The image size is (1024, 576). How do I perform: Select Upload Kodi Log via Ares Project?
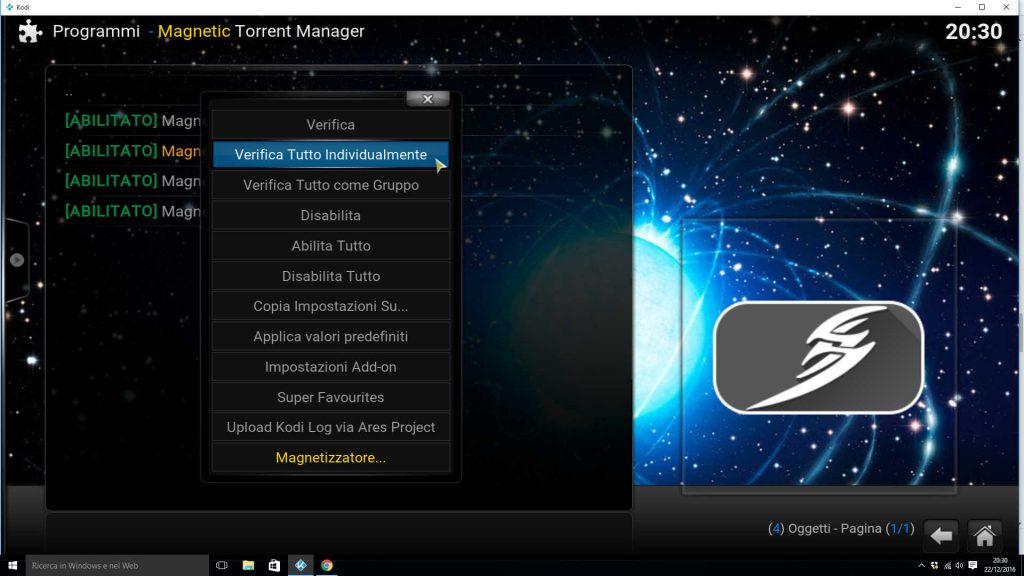(330, 427)
